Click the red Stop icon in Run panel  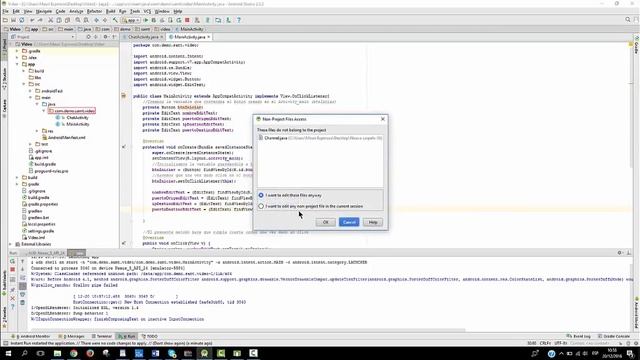(x=13, y=270)
